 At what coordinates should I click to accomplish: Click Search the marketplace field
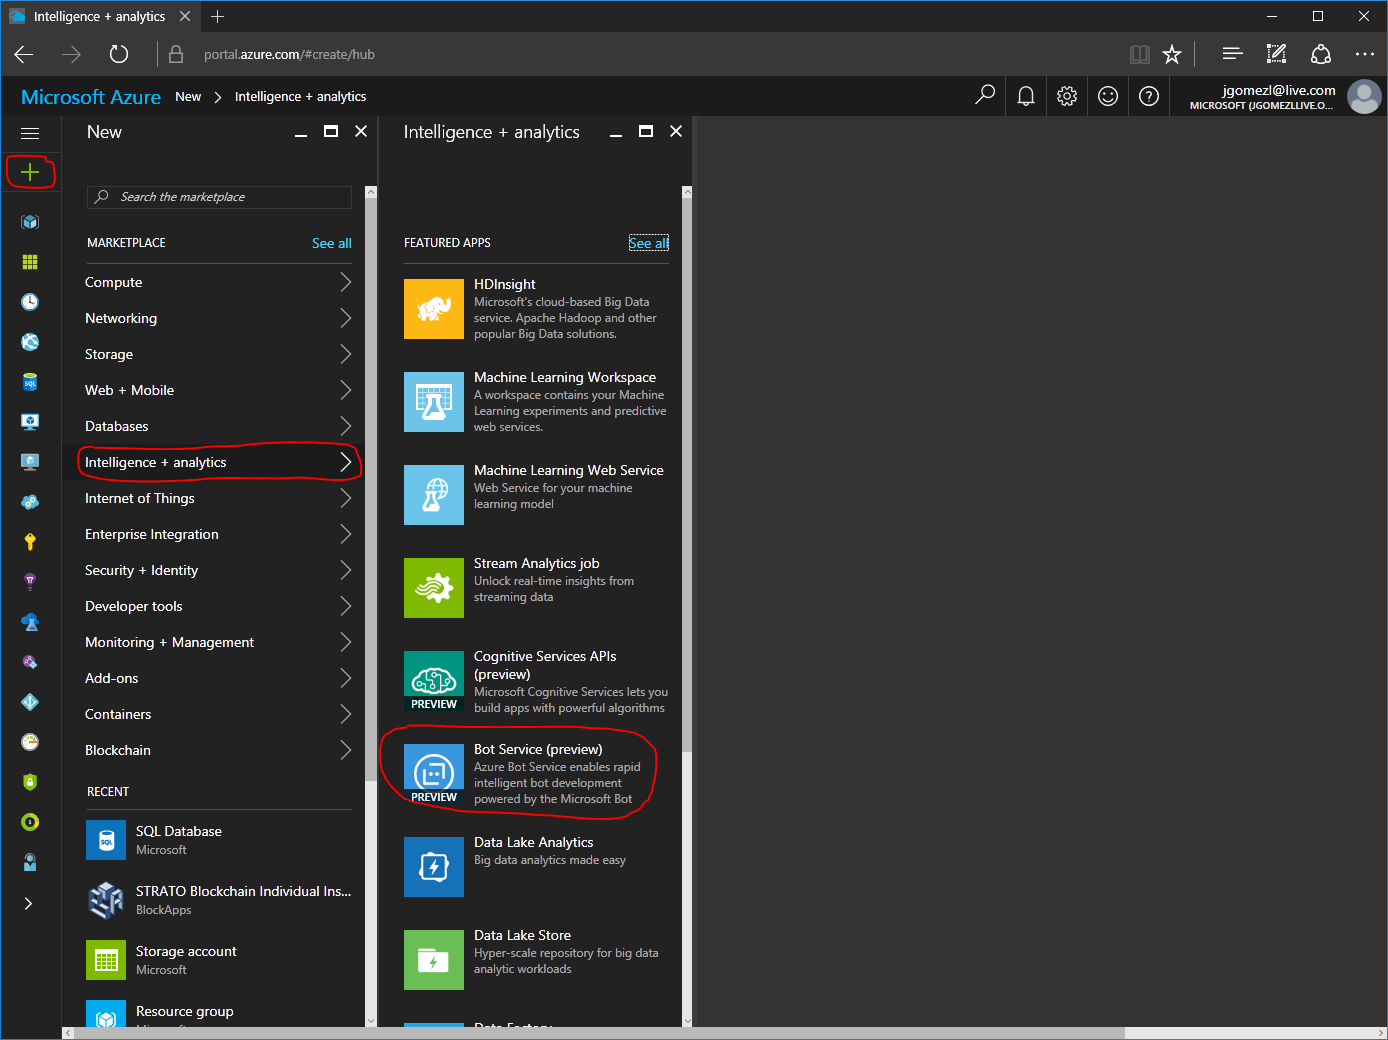click(219, 197)
